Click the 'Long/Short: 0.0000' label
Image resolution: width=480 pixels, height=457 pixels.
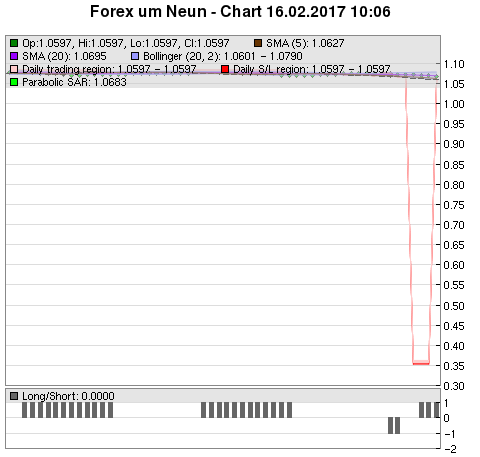point(68,396)
